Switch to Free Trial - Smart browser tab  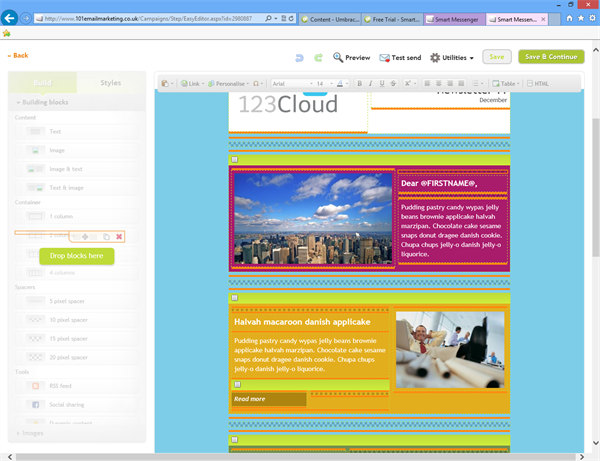click(x=392, y=19)
